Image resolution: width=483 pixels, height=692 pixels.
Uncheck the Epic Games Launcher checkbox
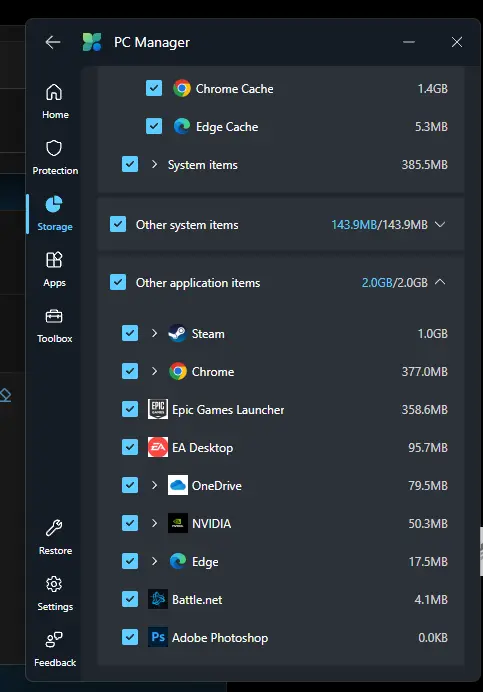pyautogui.click(x=130, y=409)
